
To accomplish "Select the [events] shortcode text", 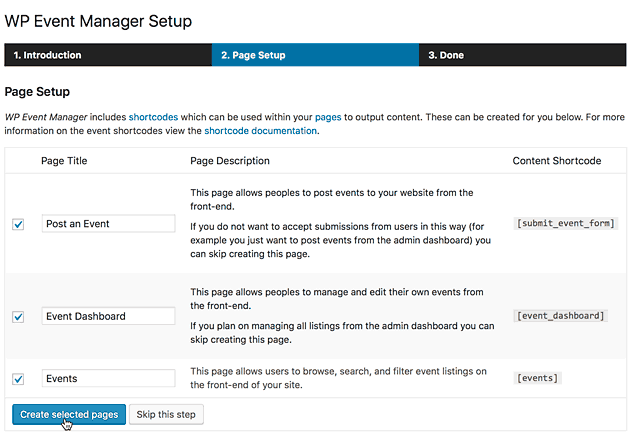I will point(537,378).
